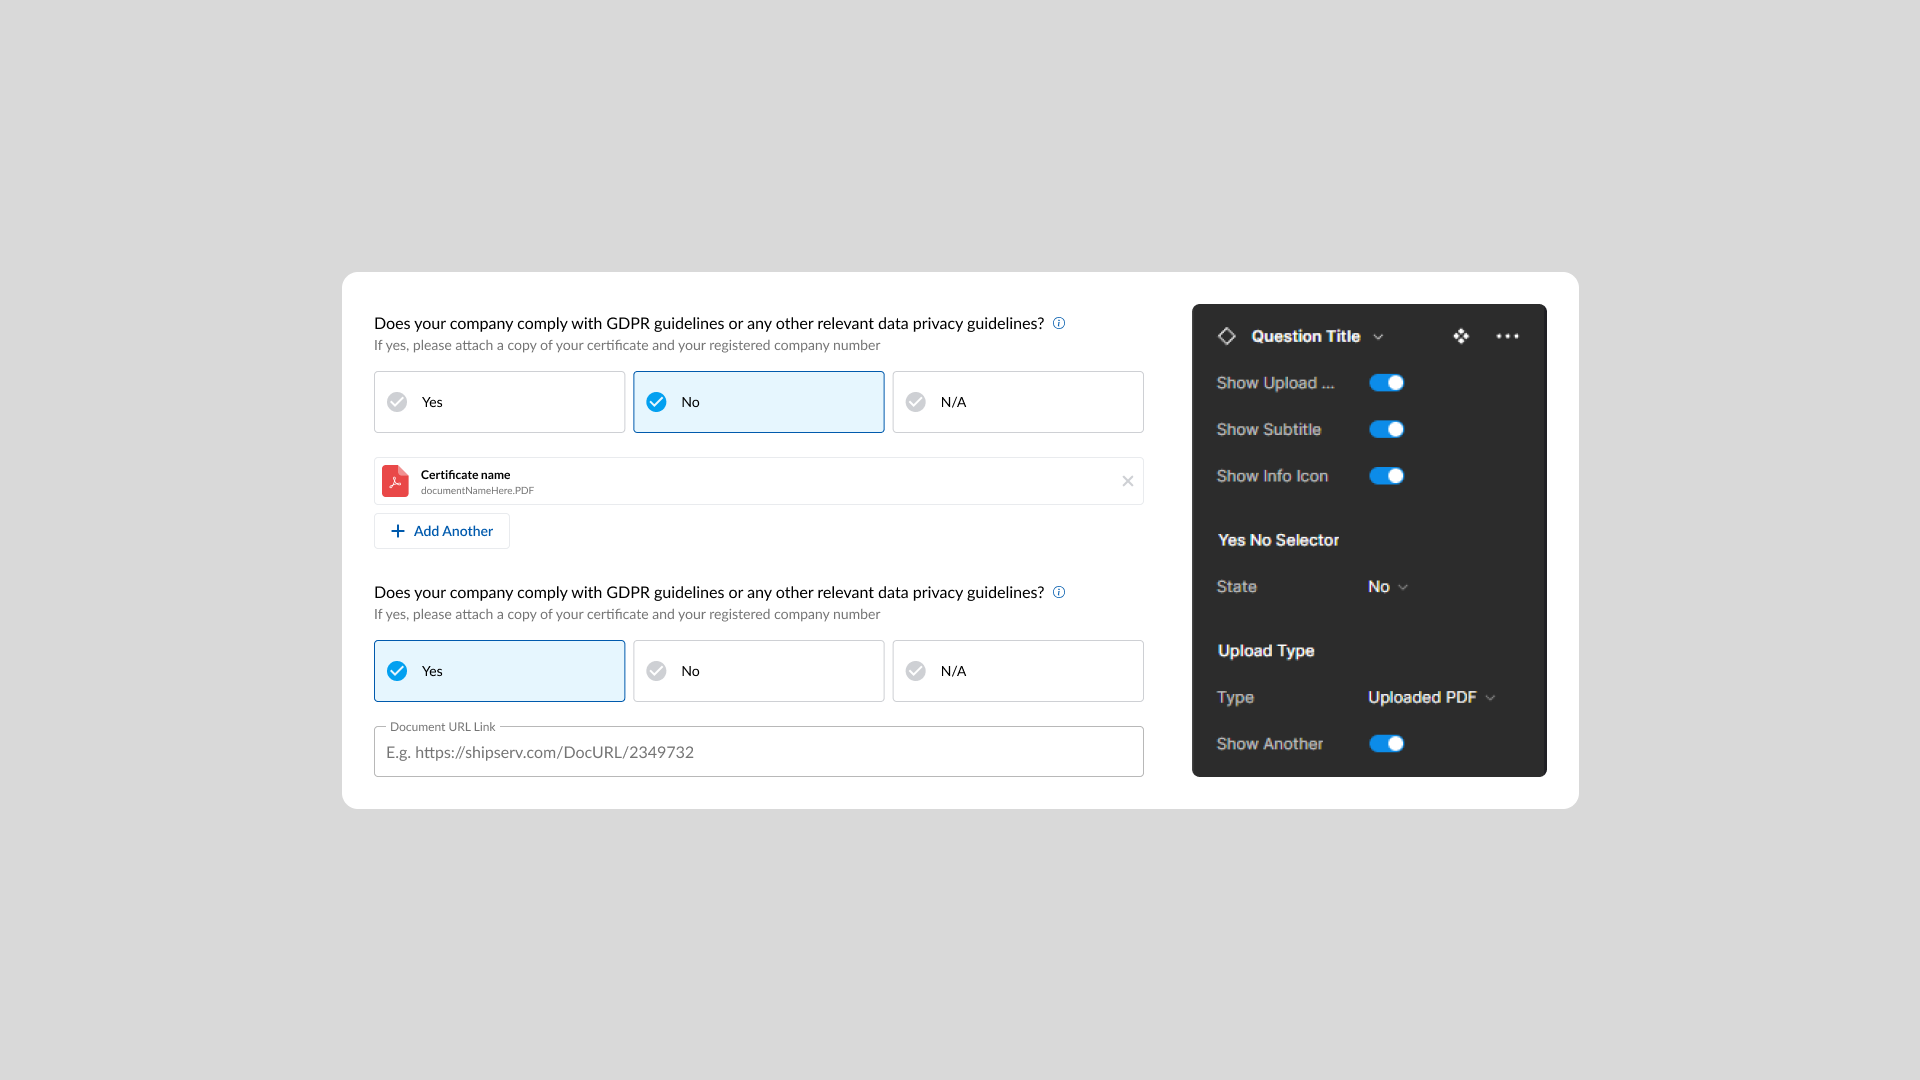Open the three-dots more options menu

coord(1507,336)
